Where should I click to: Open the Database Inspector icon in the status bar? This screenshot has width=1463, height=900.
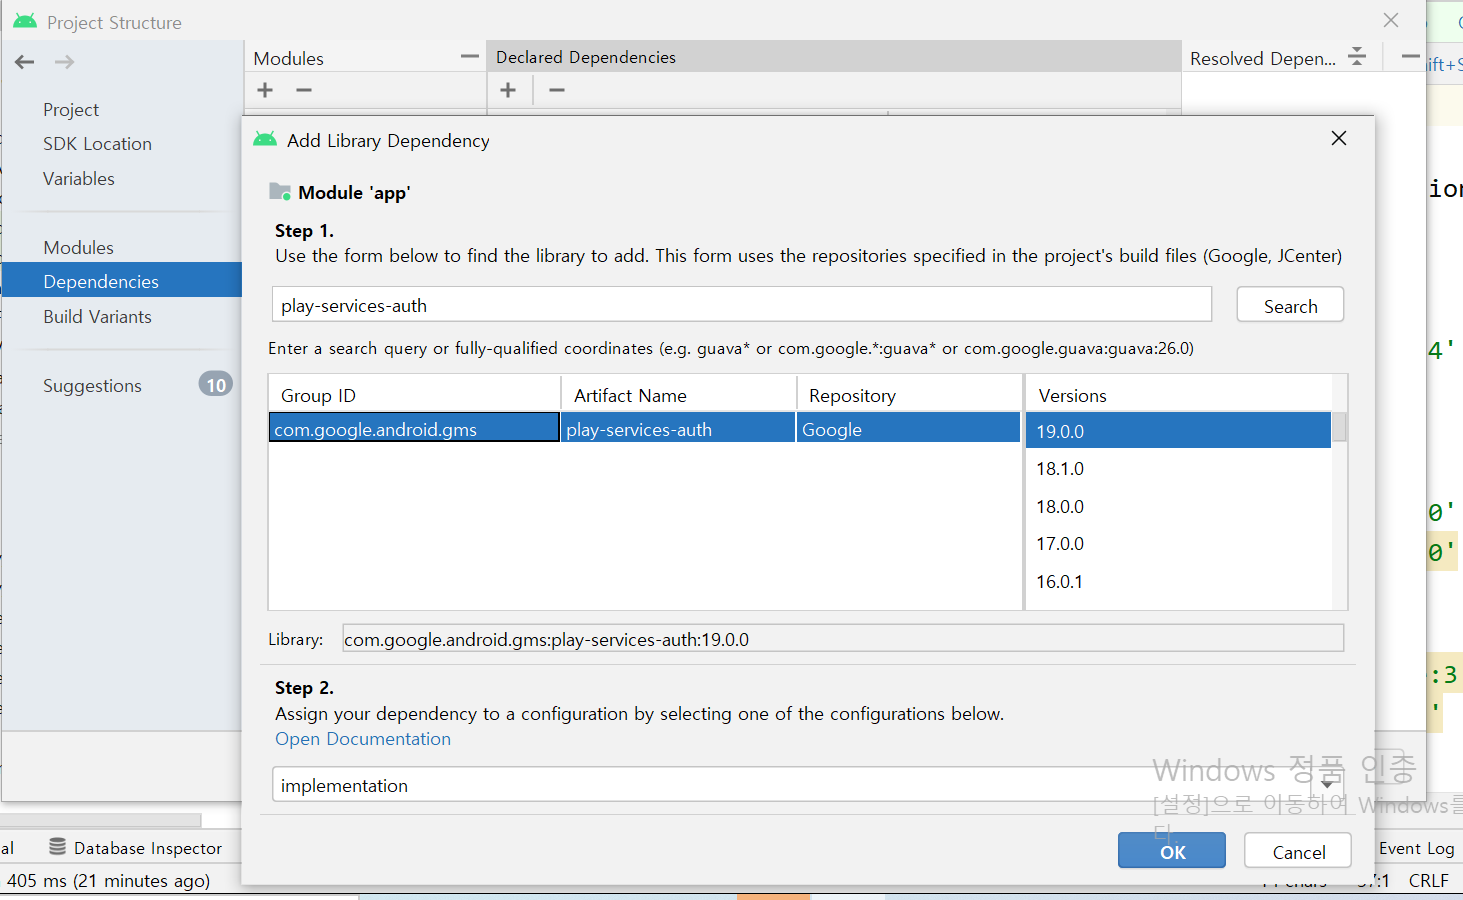click(x=58, y=847)
